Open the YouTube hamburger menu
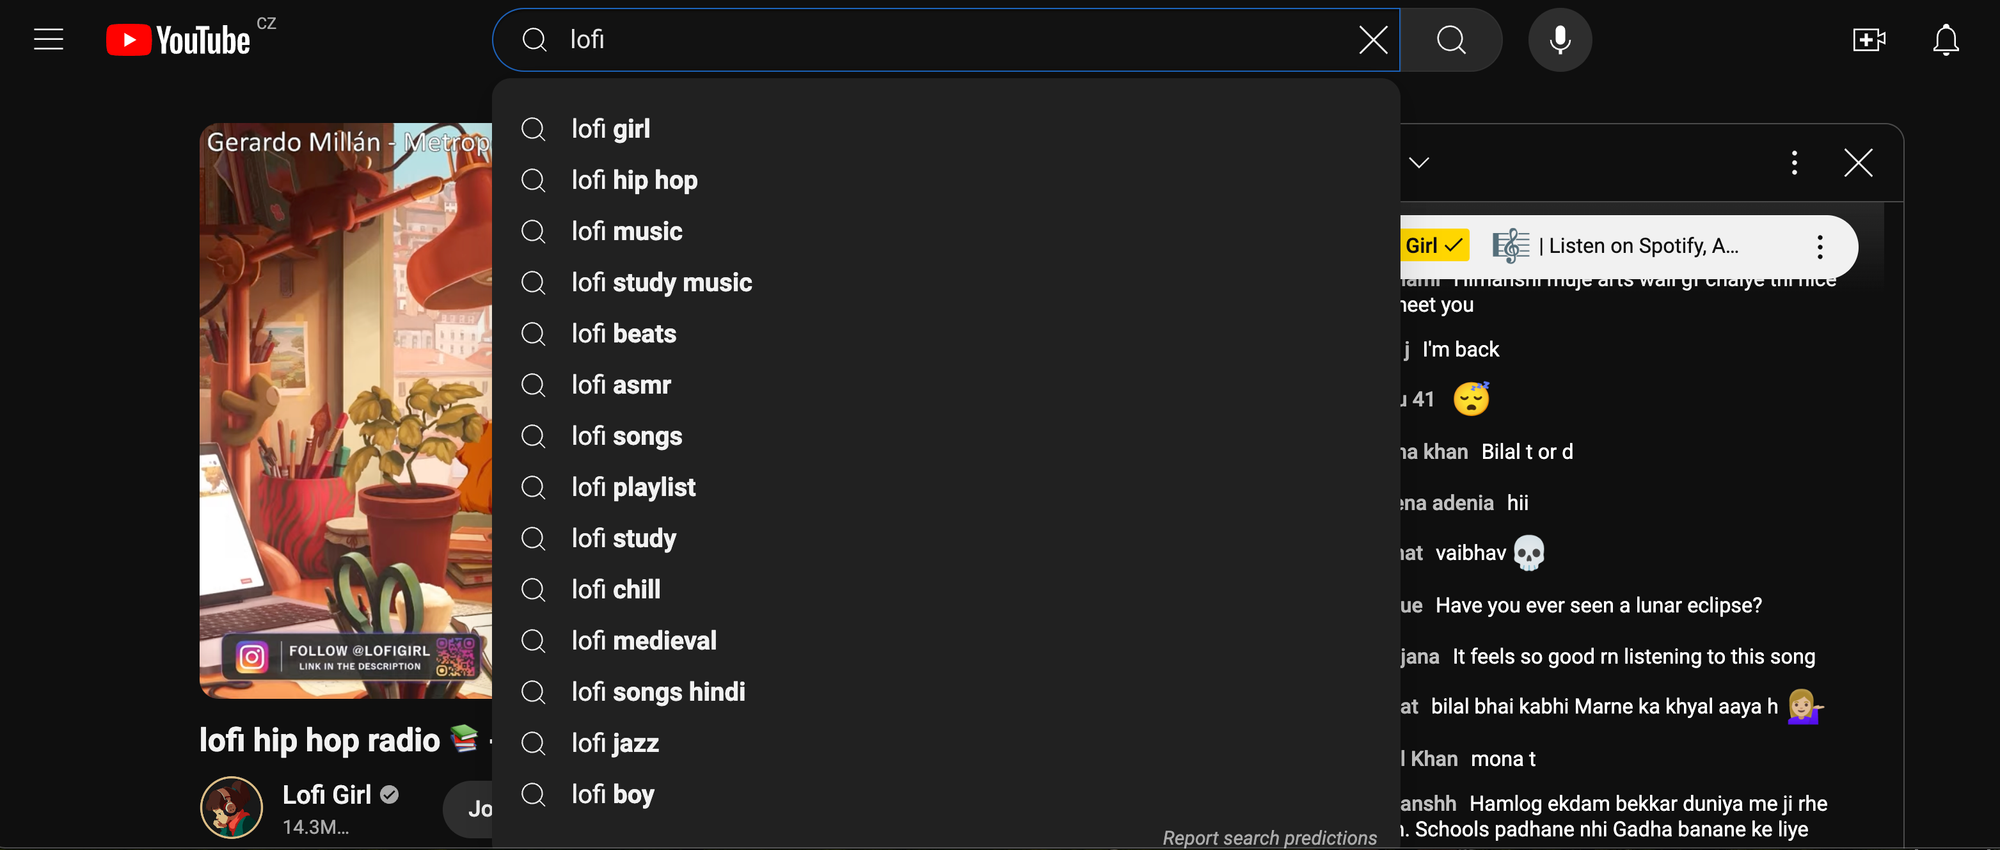 point(47,39)
